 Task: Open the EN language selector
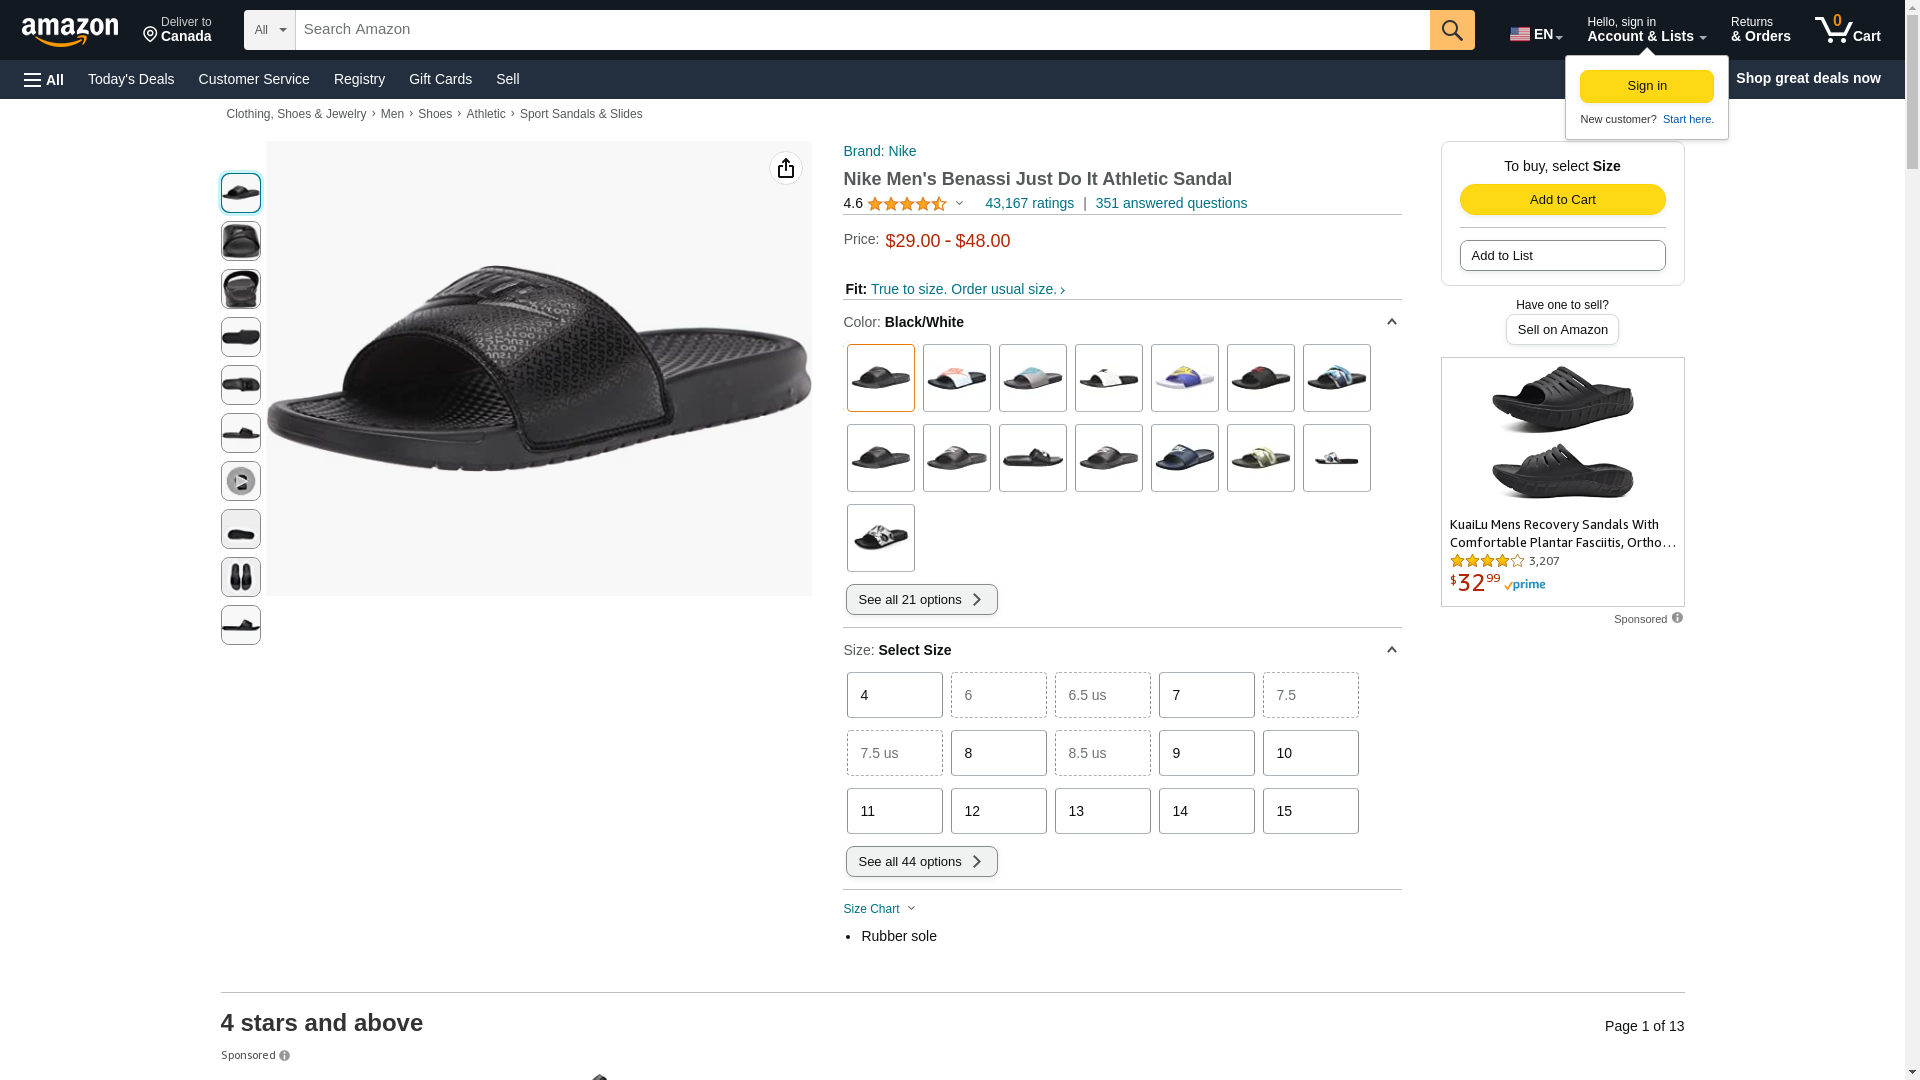coord(1535,34)
